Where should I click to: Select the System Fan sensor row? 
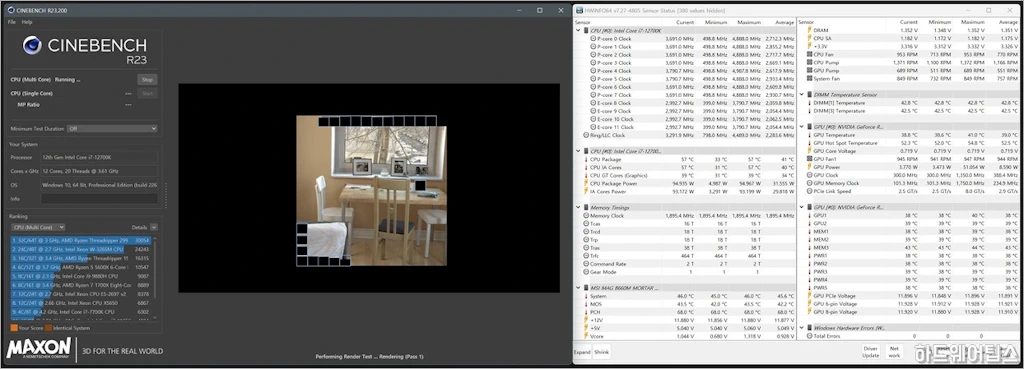coord(908,78)
